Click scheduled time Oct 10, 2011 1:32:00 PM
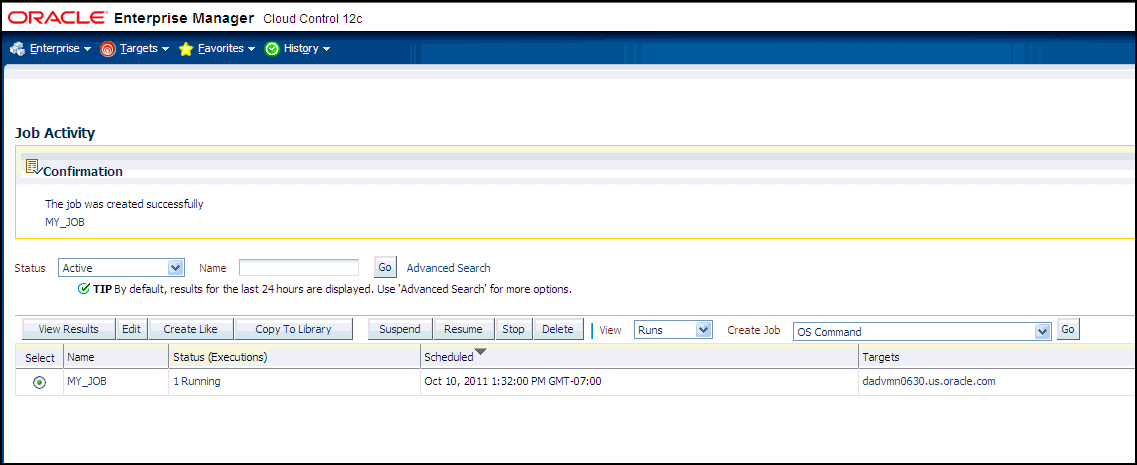 [513, 381]
